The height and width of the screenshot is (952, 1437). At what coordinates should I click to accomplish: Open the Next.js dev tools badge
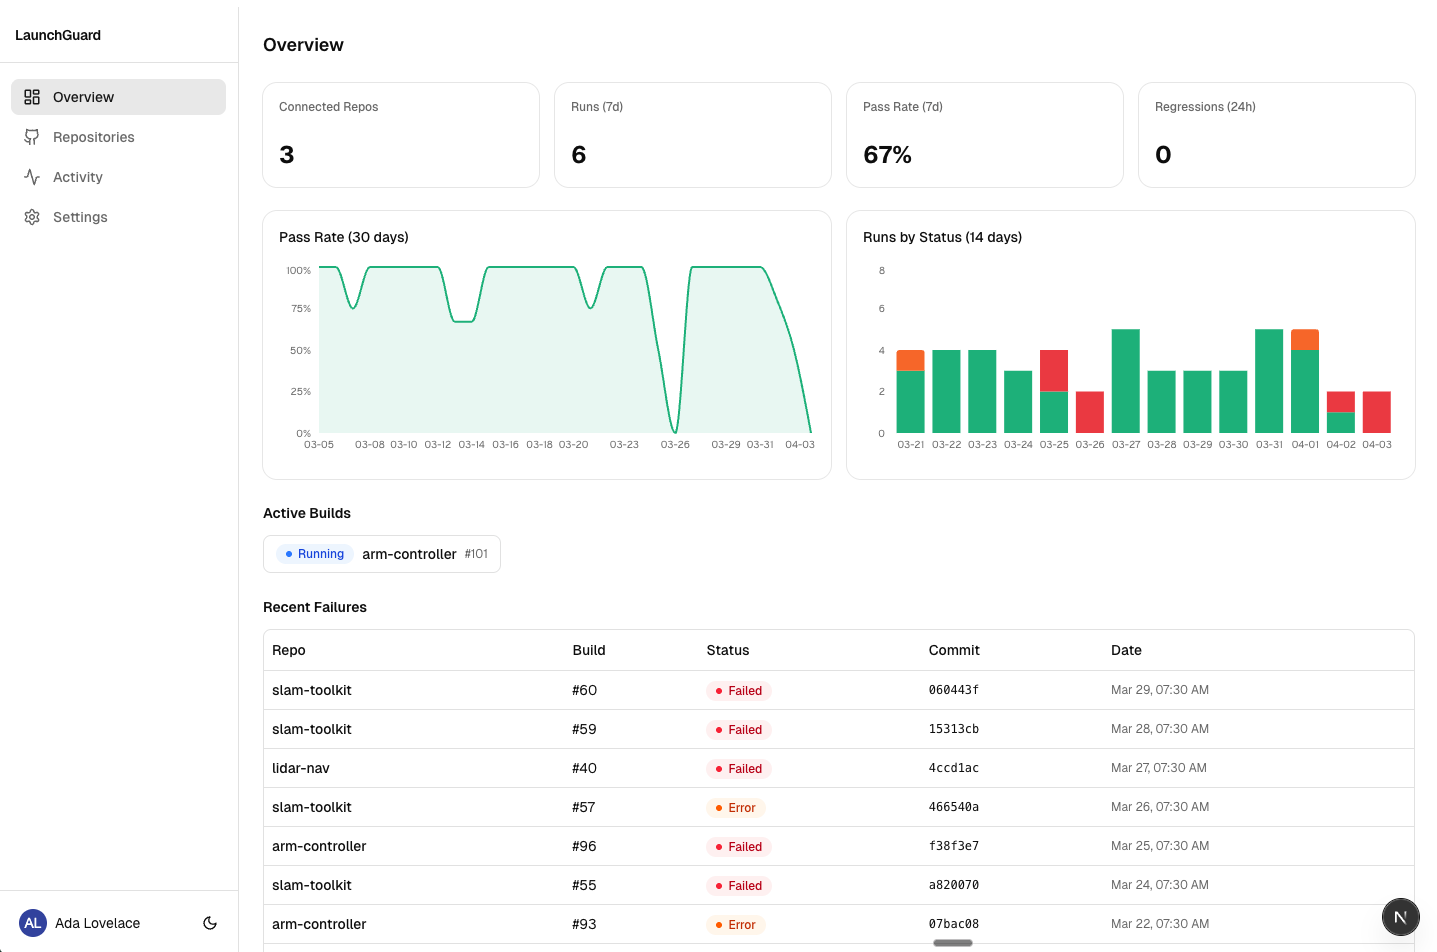coord(1400,917)
